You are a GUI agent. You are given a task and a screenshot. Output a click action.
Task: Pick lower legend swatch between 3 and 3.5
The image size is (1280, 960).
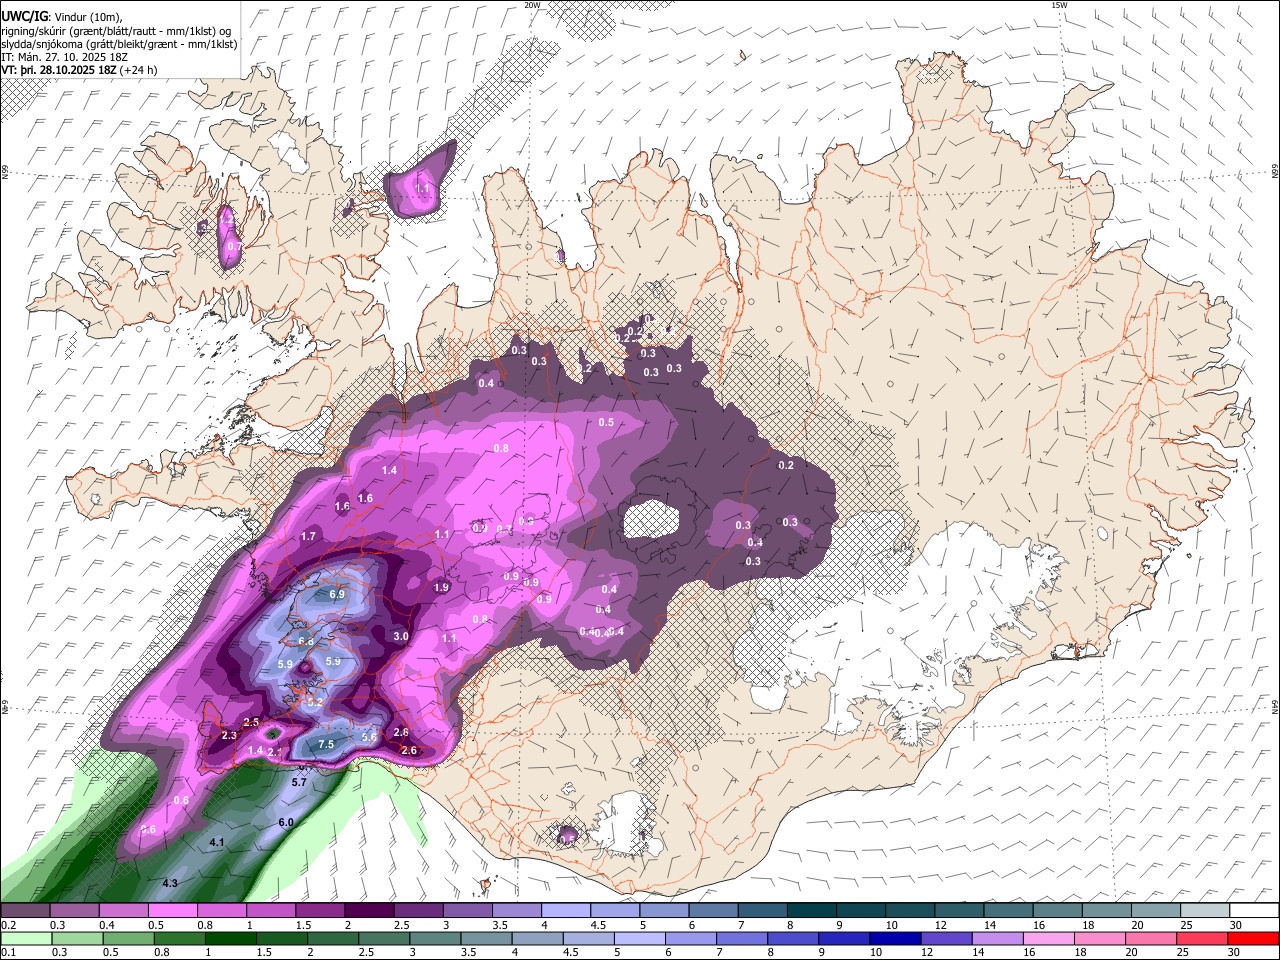click(436, 938)
